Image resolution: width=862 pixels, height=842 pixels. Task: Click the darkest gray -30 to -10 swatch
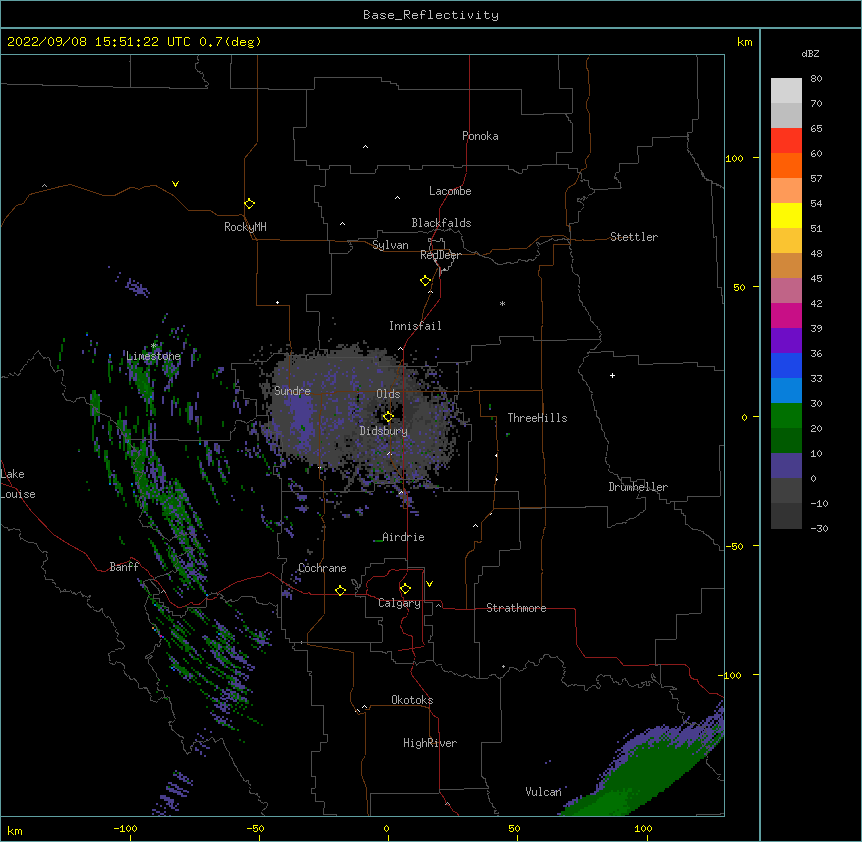pos(786,516)
